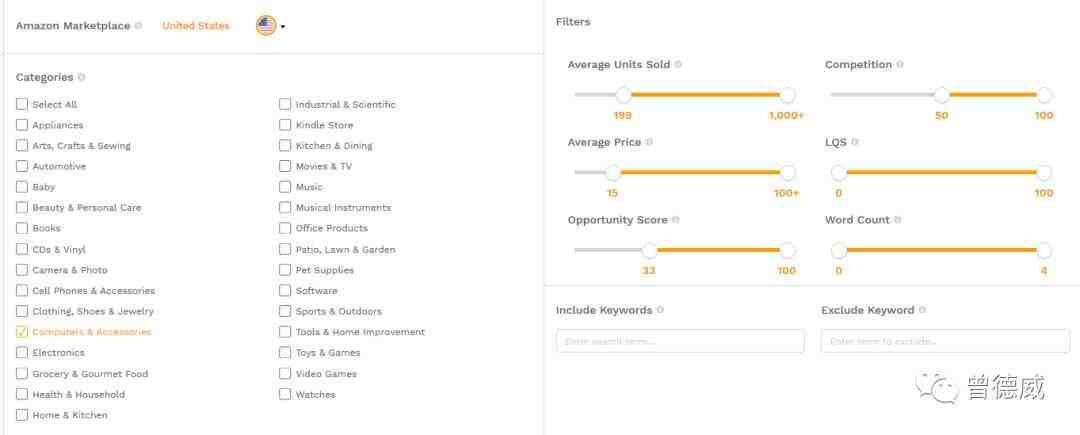Image resolution: width=1080 pixels, height=435 pixels.
Task: Click the Competition slider's left handle at 50
Action: [942, 95]
